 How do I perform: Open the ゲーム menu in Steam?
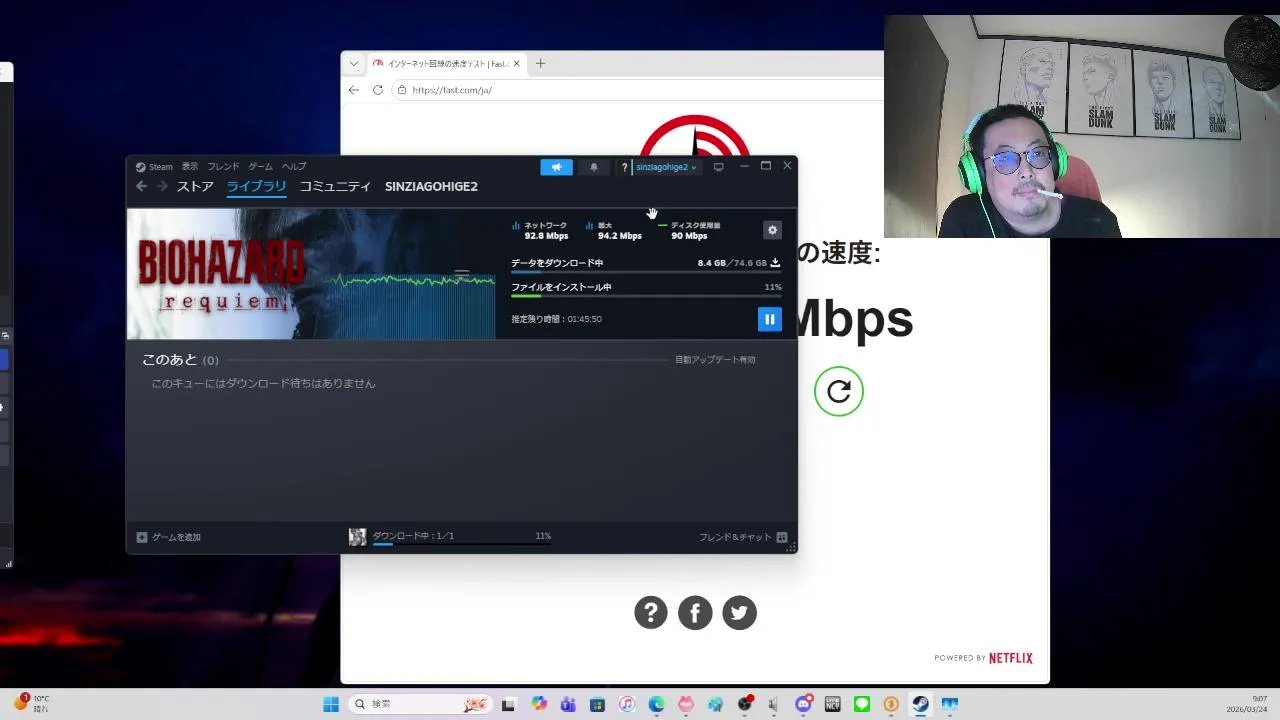[261, 167]
